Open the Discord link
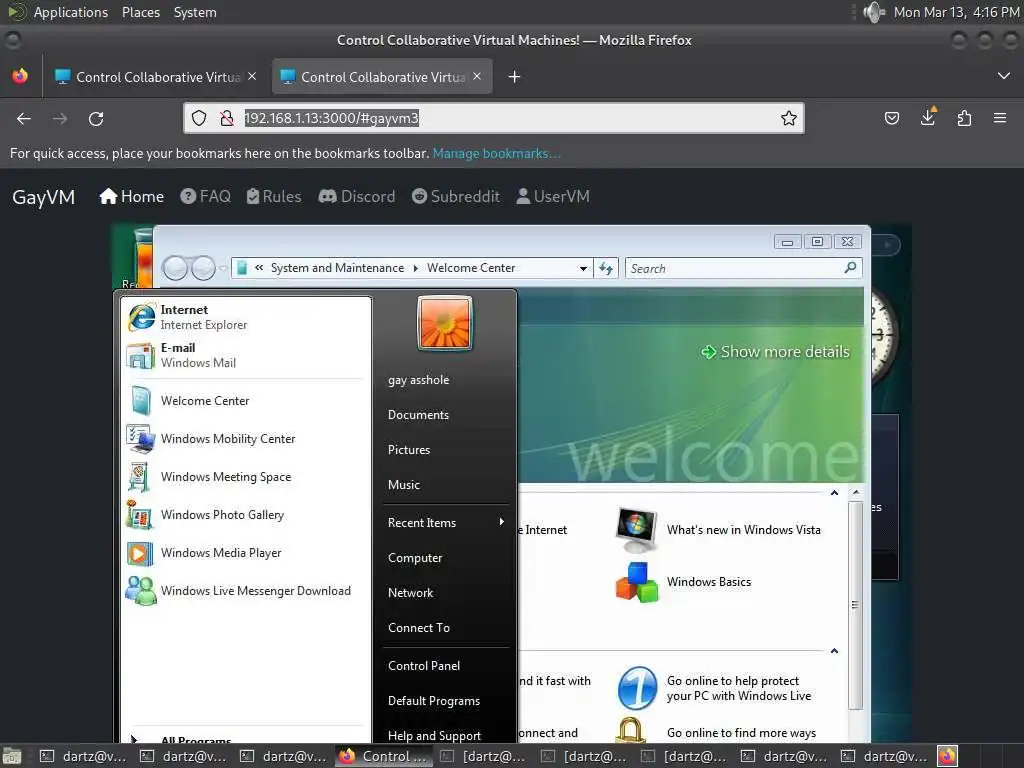This screenshot has width=1024, height=768. (357, 197)
